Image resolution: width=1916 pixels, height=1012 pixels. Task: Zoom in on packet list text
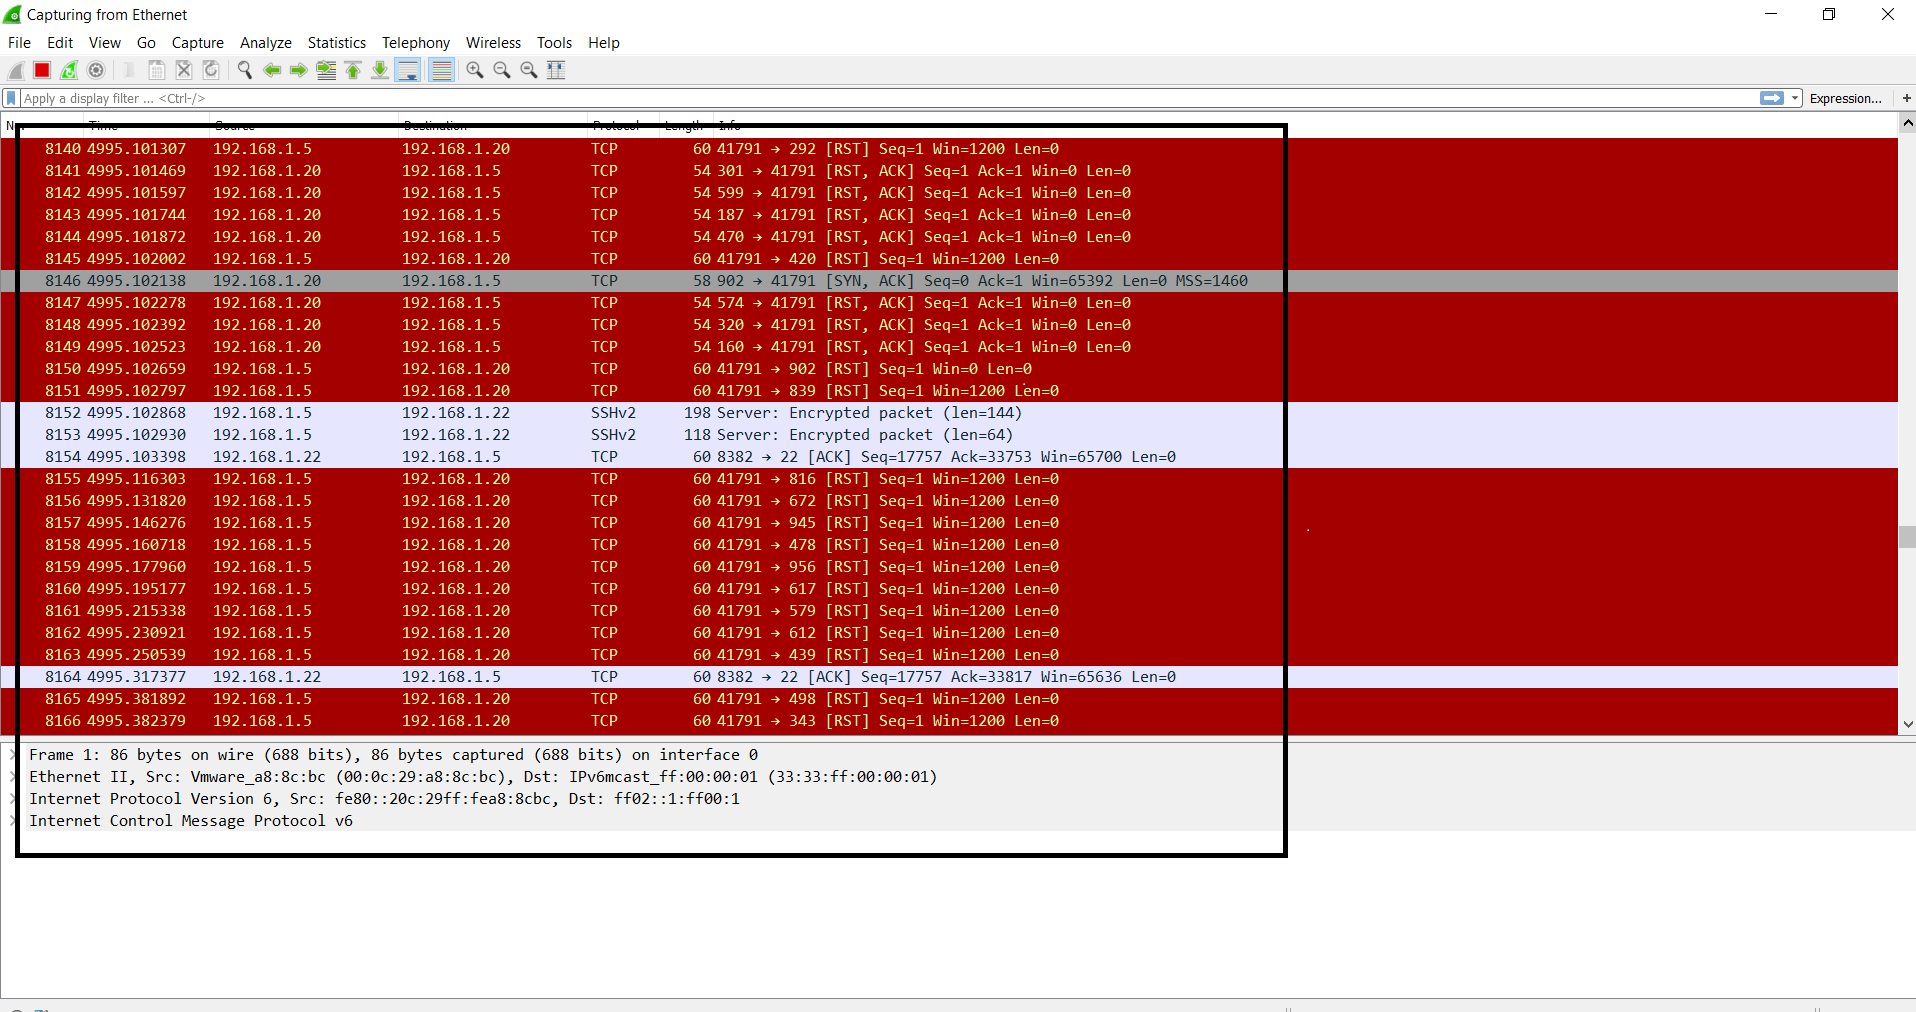coord(474,70)
